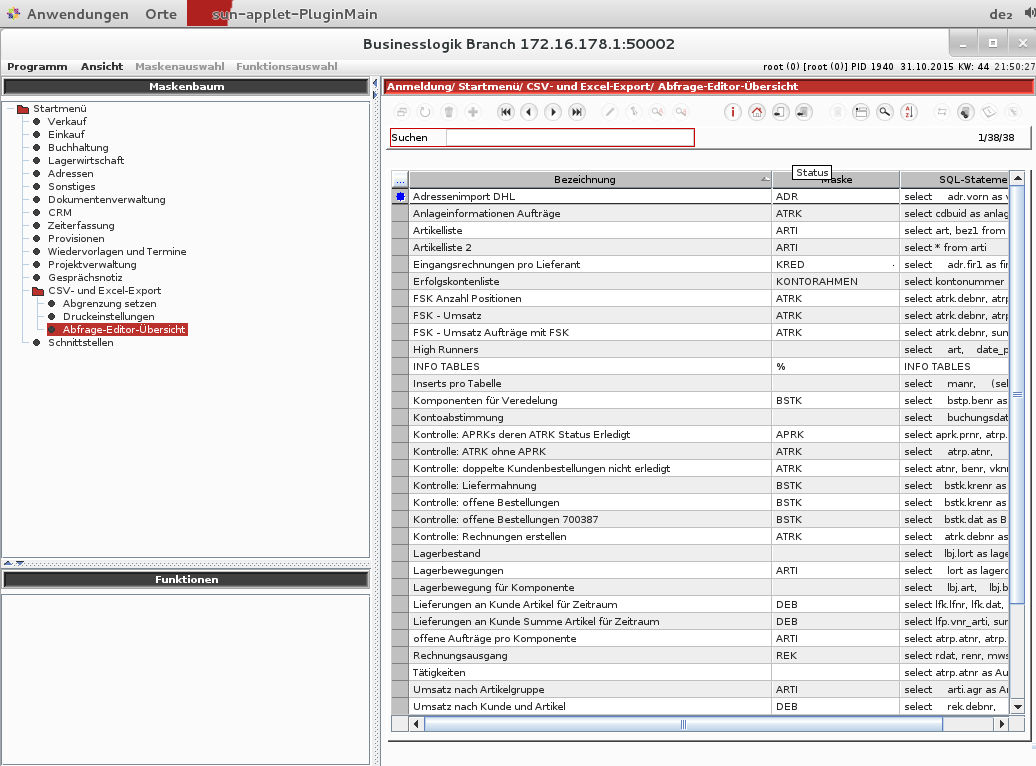This screenshot has width=1036, height=766.
Task: Select the Dokumentenverwaltung tree item
Action: 106,200
